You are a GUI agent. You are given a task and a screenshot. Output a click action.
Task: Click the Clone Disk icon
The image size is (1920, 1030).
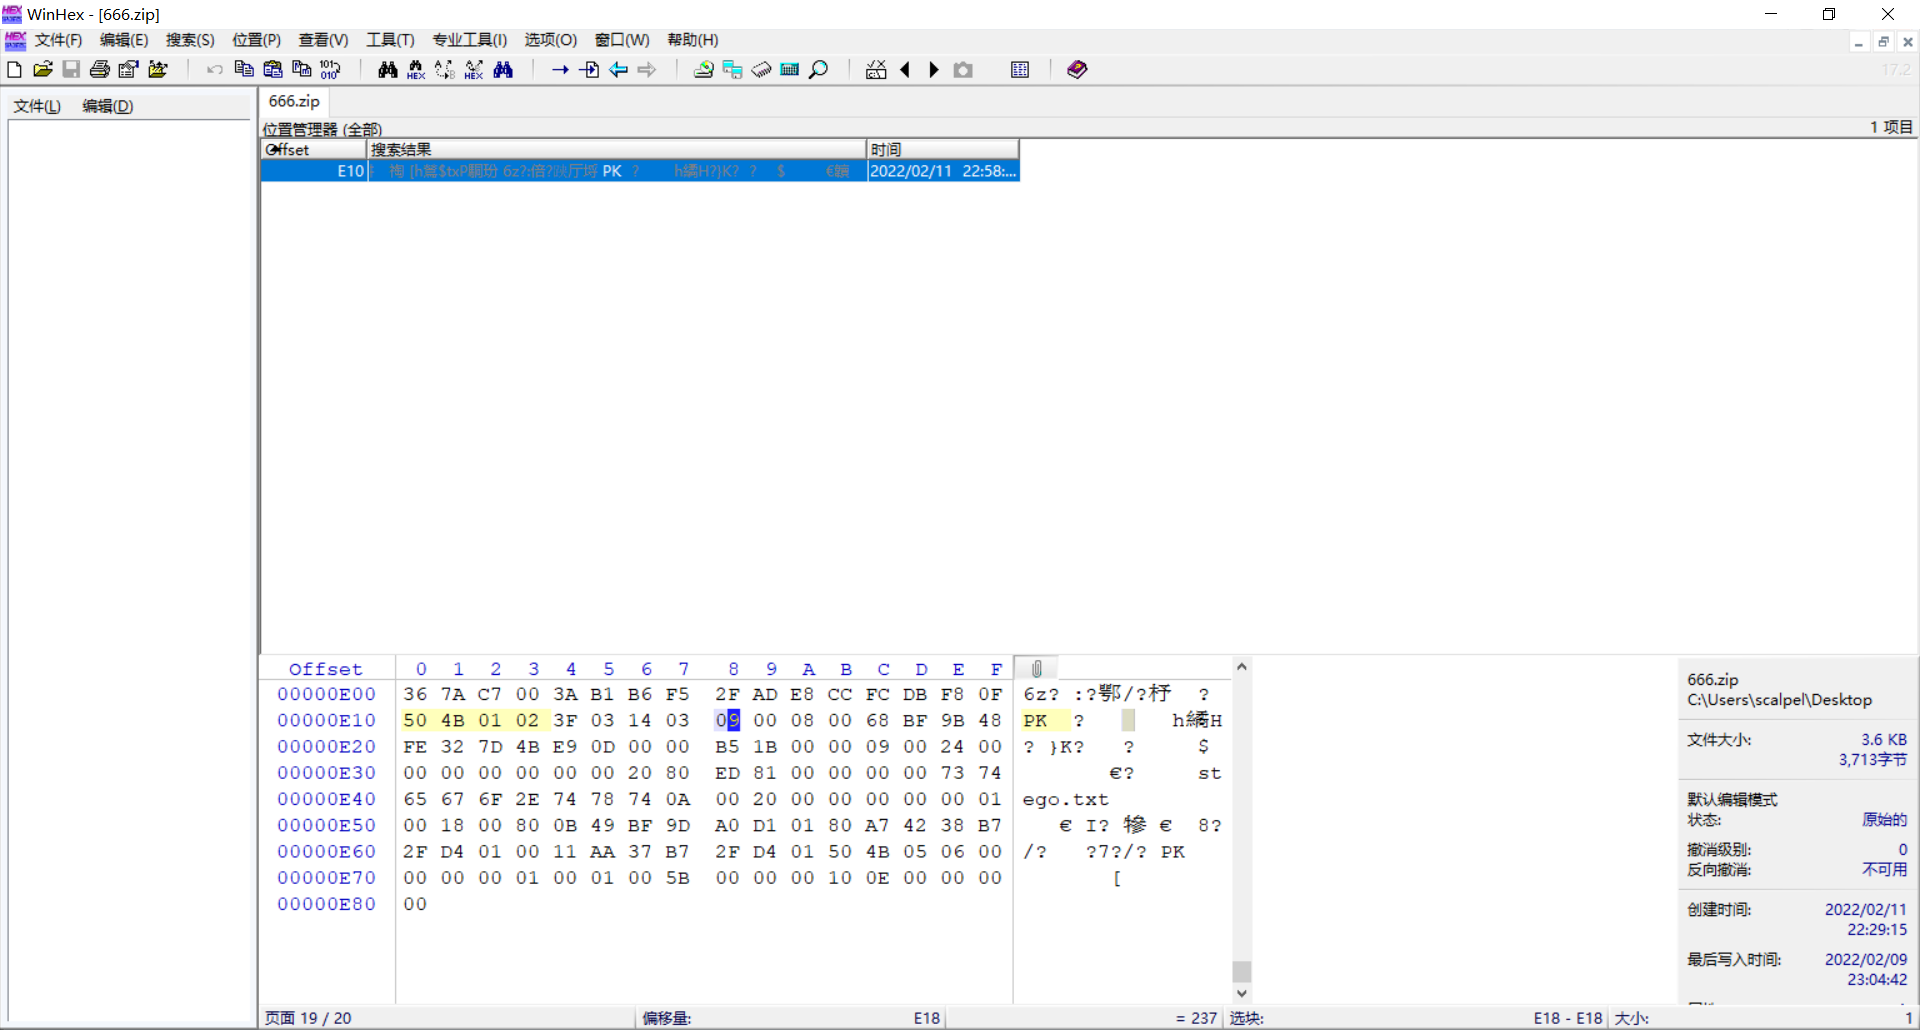tap(733, 69)
